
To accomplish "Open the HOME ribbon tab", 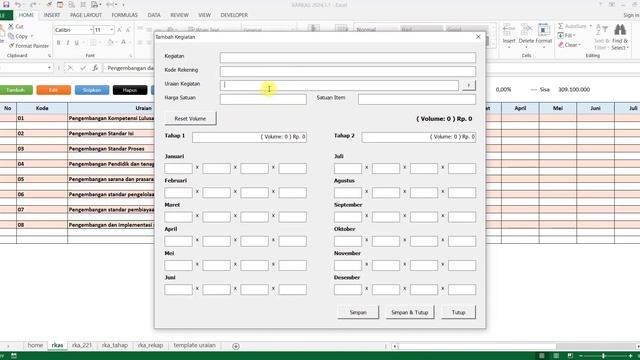I will pos(26,15).
